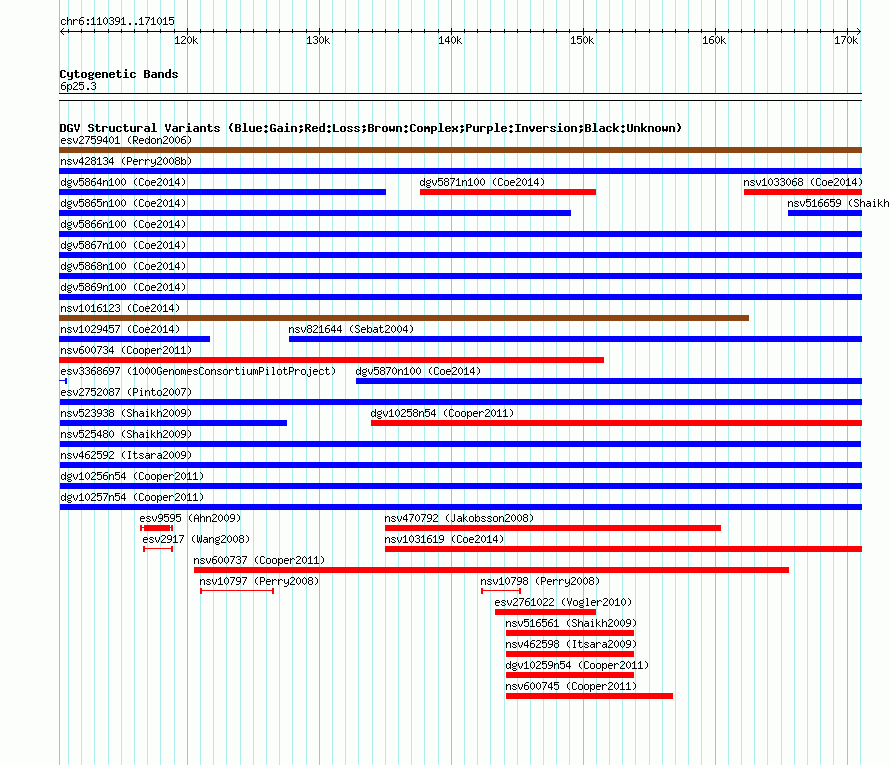Click nsv470792 (Jakobsson2008) variant
890x765 pixels.
point(553,528)
